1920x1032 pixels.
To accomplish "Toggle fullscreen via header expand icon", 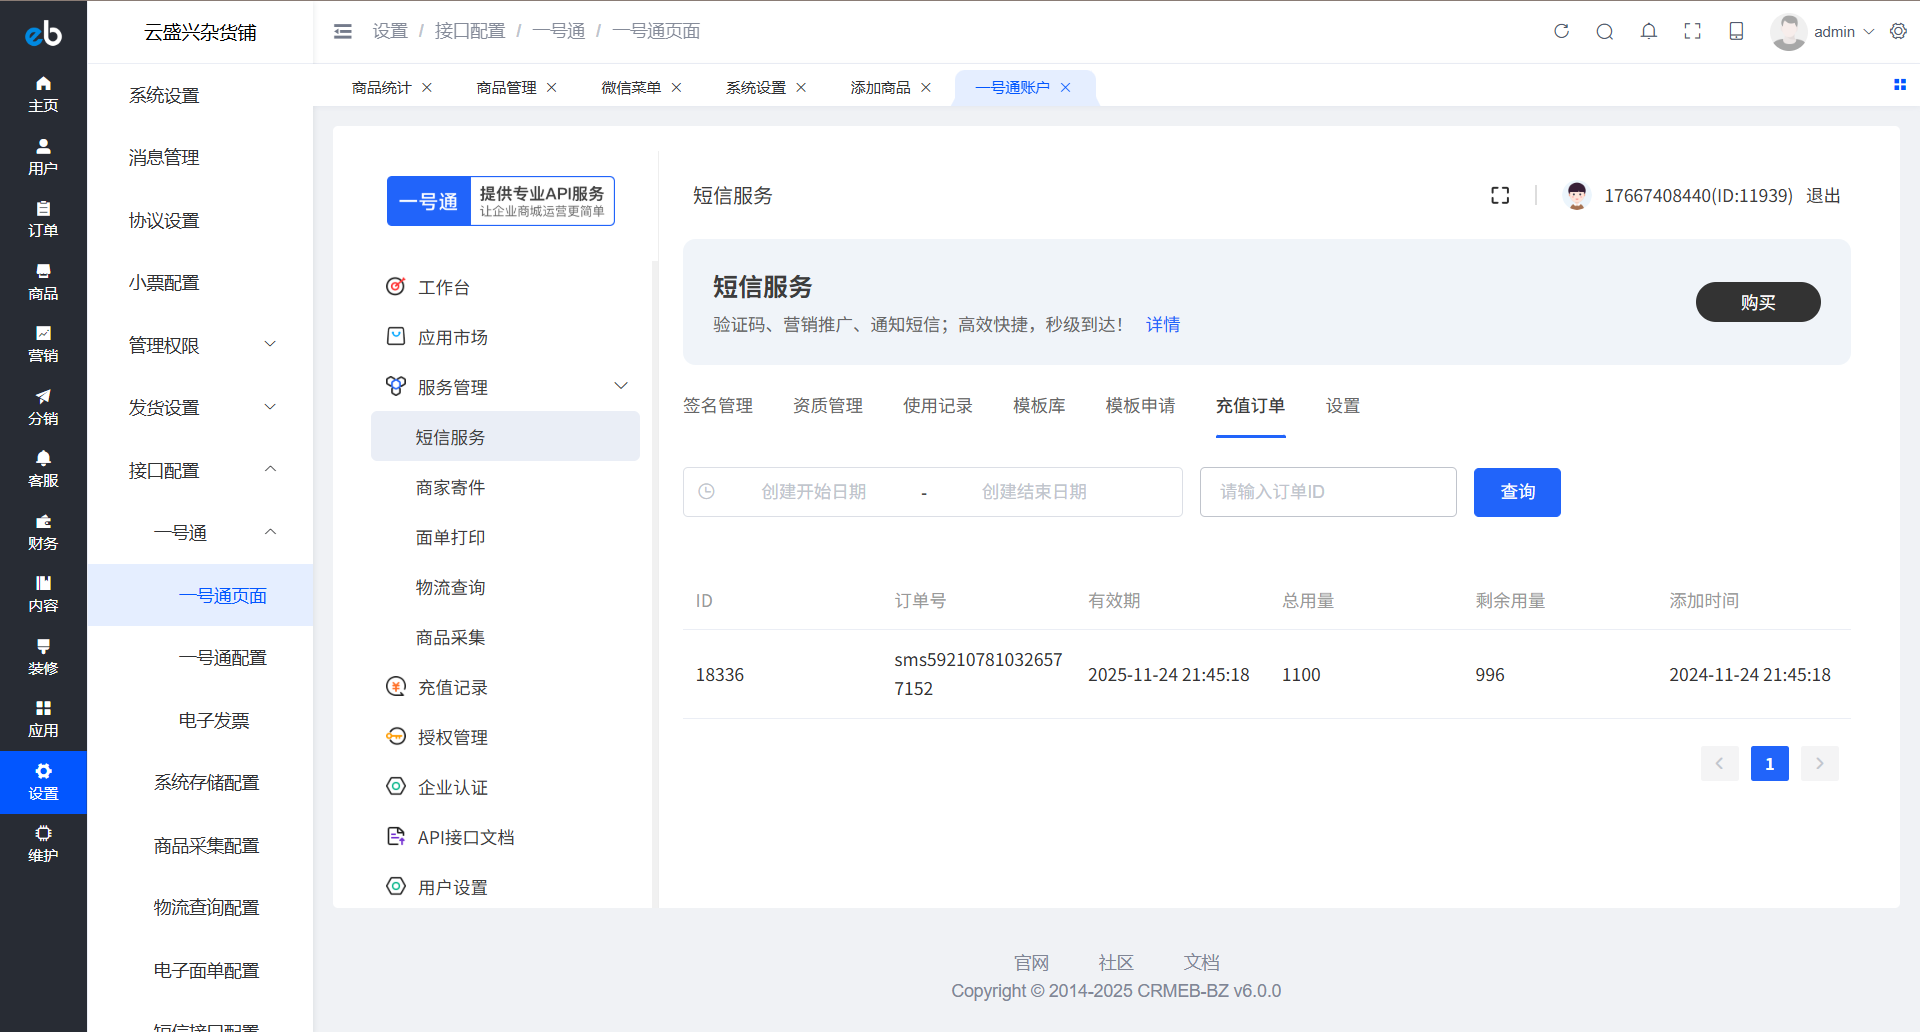I will [1692, 31].
